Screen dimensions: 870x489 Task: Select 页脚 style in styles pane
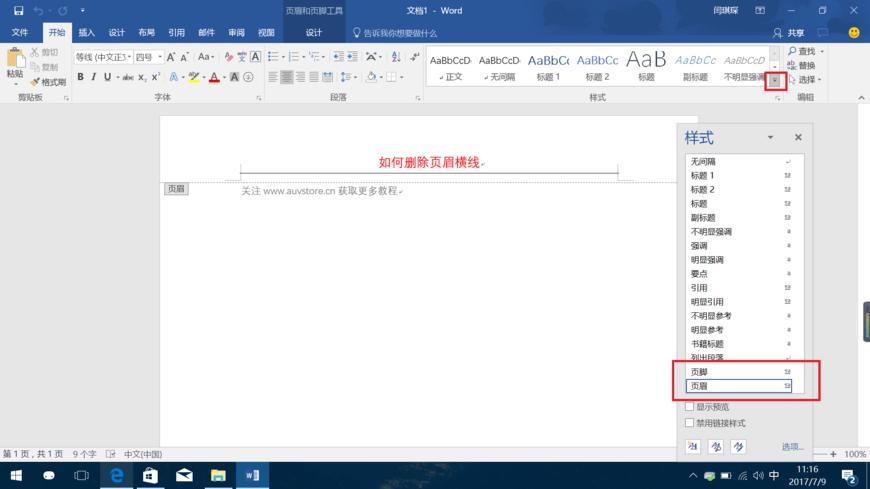click(739, 372)
